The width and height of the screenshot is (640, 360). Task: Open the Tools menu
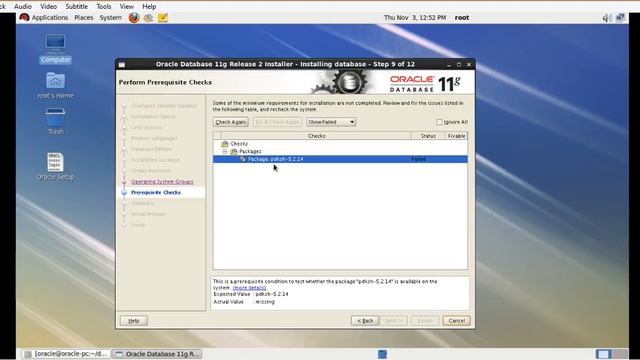(104, 7)
